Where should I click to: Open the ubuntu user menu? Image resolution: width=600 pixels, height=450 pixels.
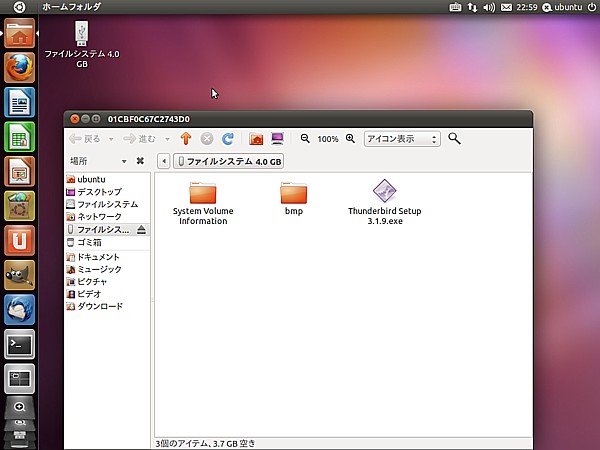(562, 7)
